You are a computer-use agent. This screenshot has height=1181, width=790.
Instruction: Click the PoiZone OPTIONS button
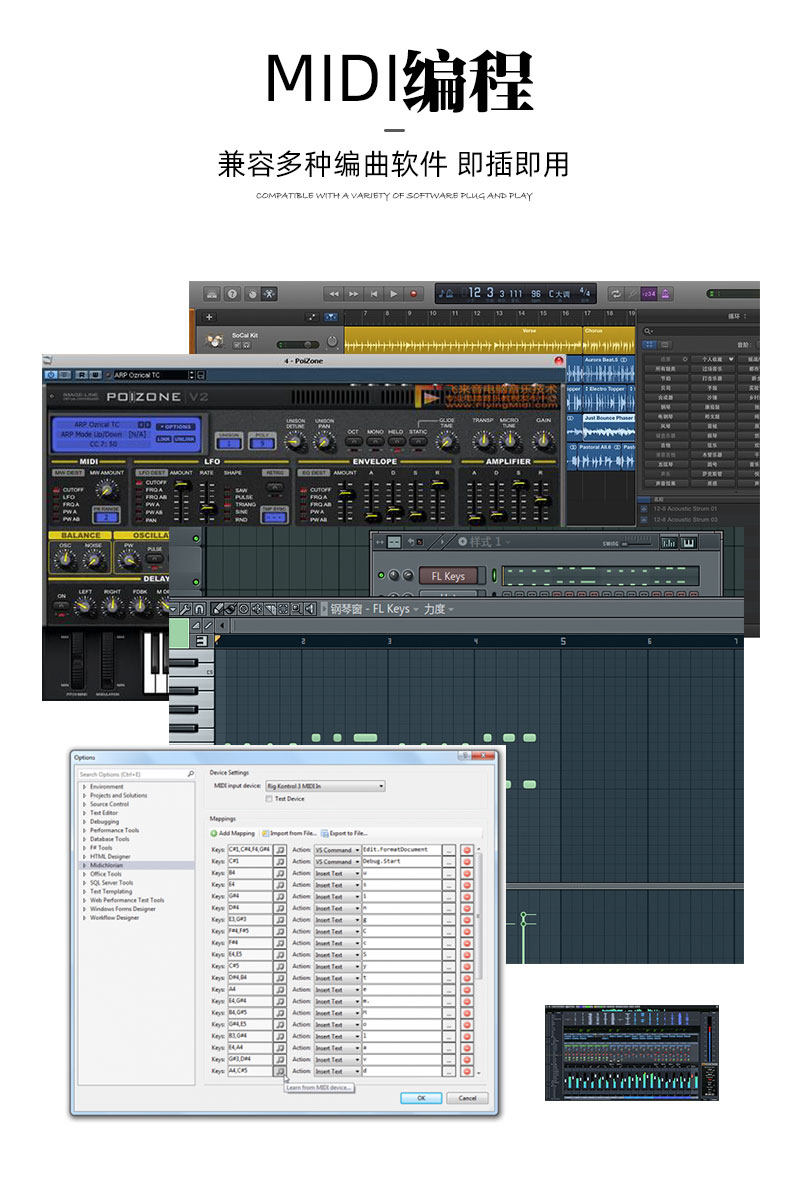175,426
